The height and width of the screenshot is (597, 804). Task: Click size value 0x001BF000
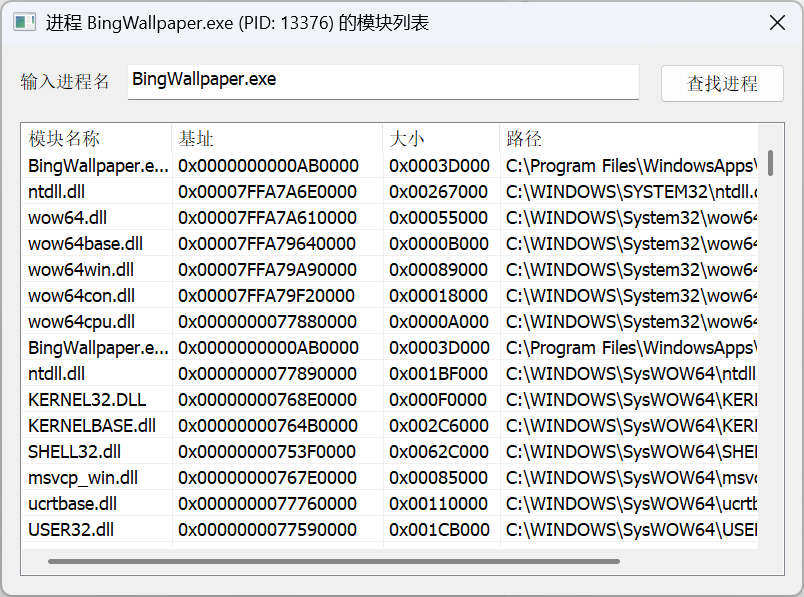click(438, 374)
